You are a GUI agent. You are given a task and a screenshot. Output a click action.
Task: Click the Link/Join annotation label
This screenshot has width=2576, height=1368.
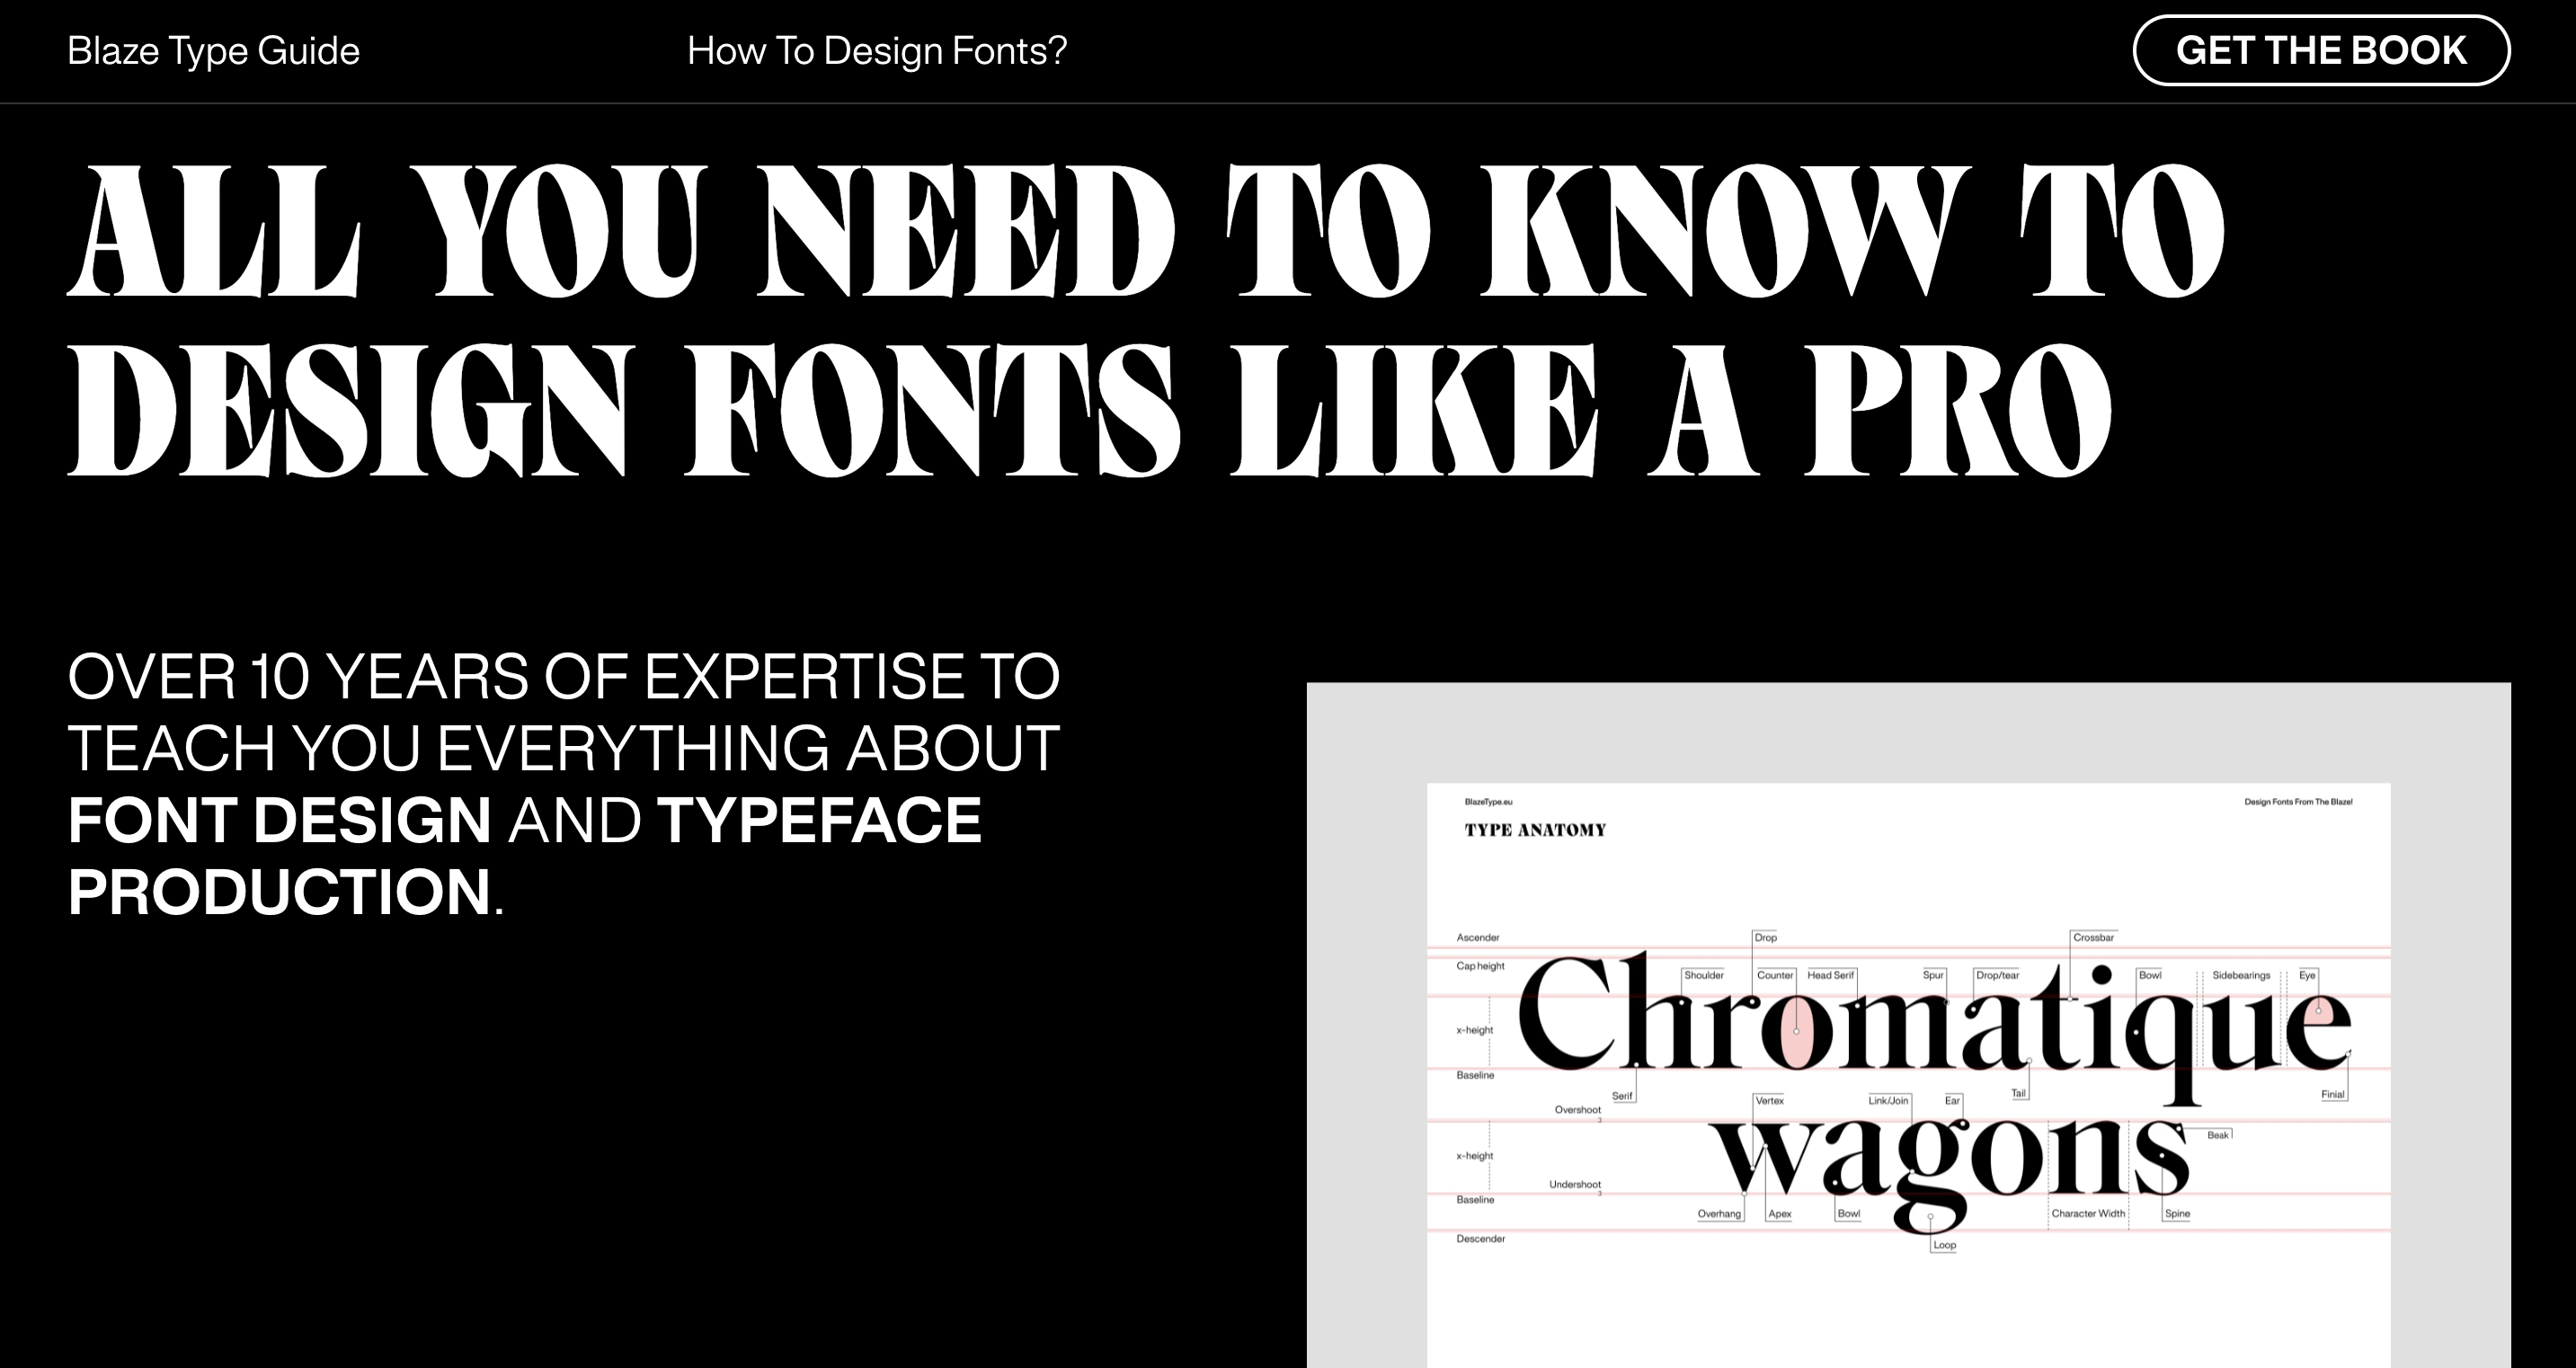pos(1888,1101)
